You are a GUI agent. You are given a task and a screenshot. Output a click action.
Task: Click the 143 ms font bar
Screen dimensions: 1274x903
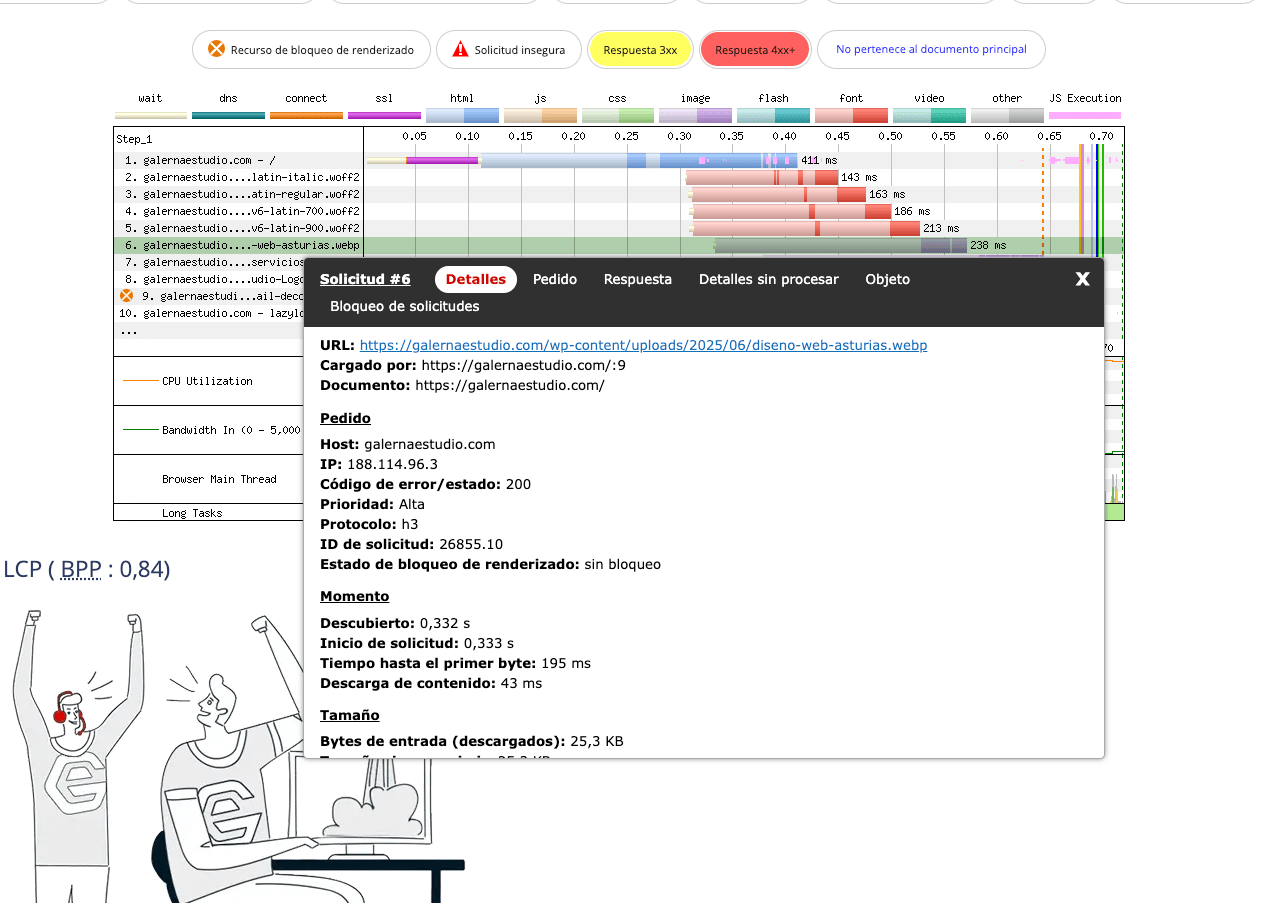[762, 177]
